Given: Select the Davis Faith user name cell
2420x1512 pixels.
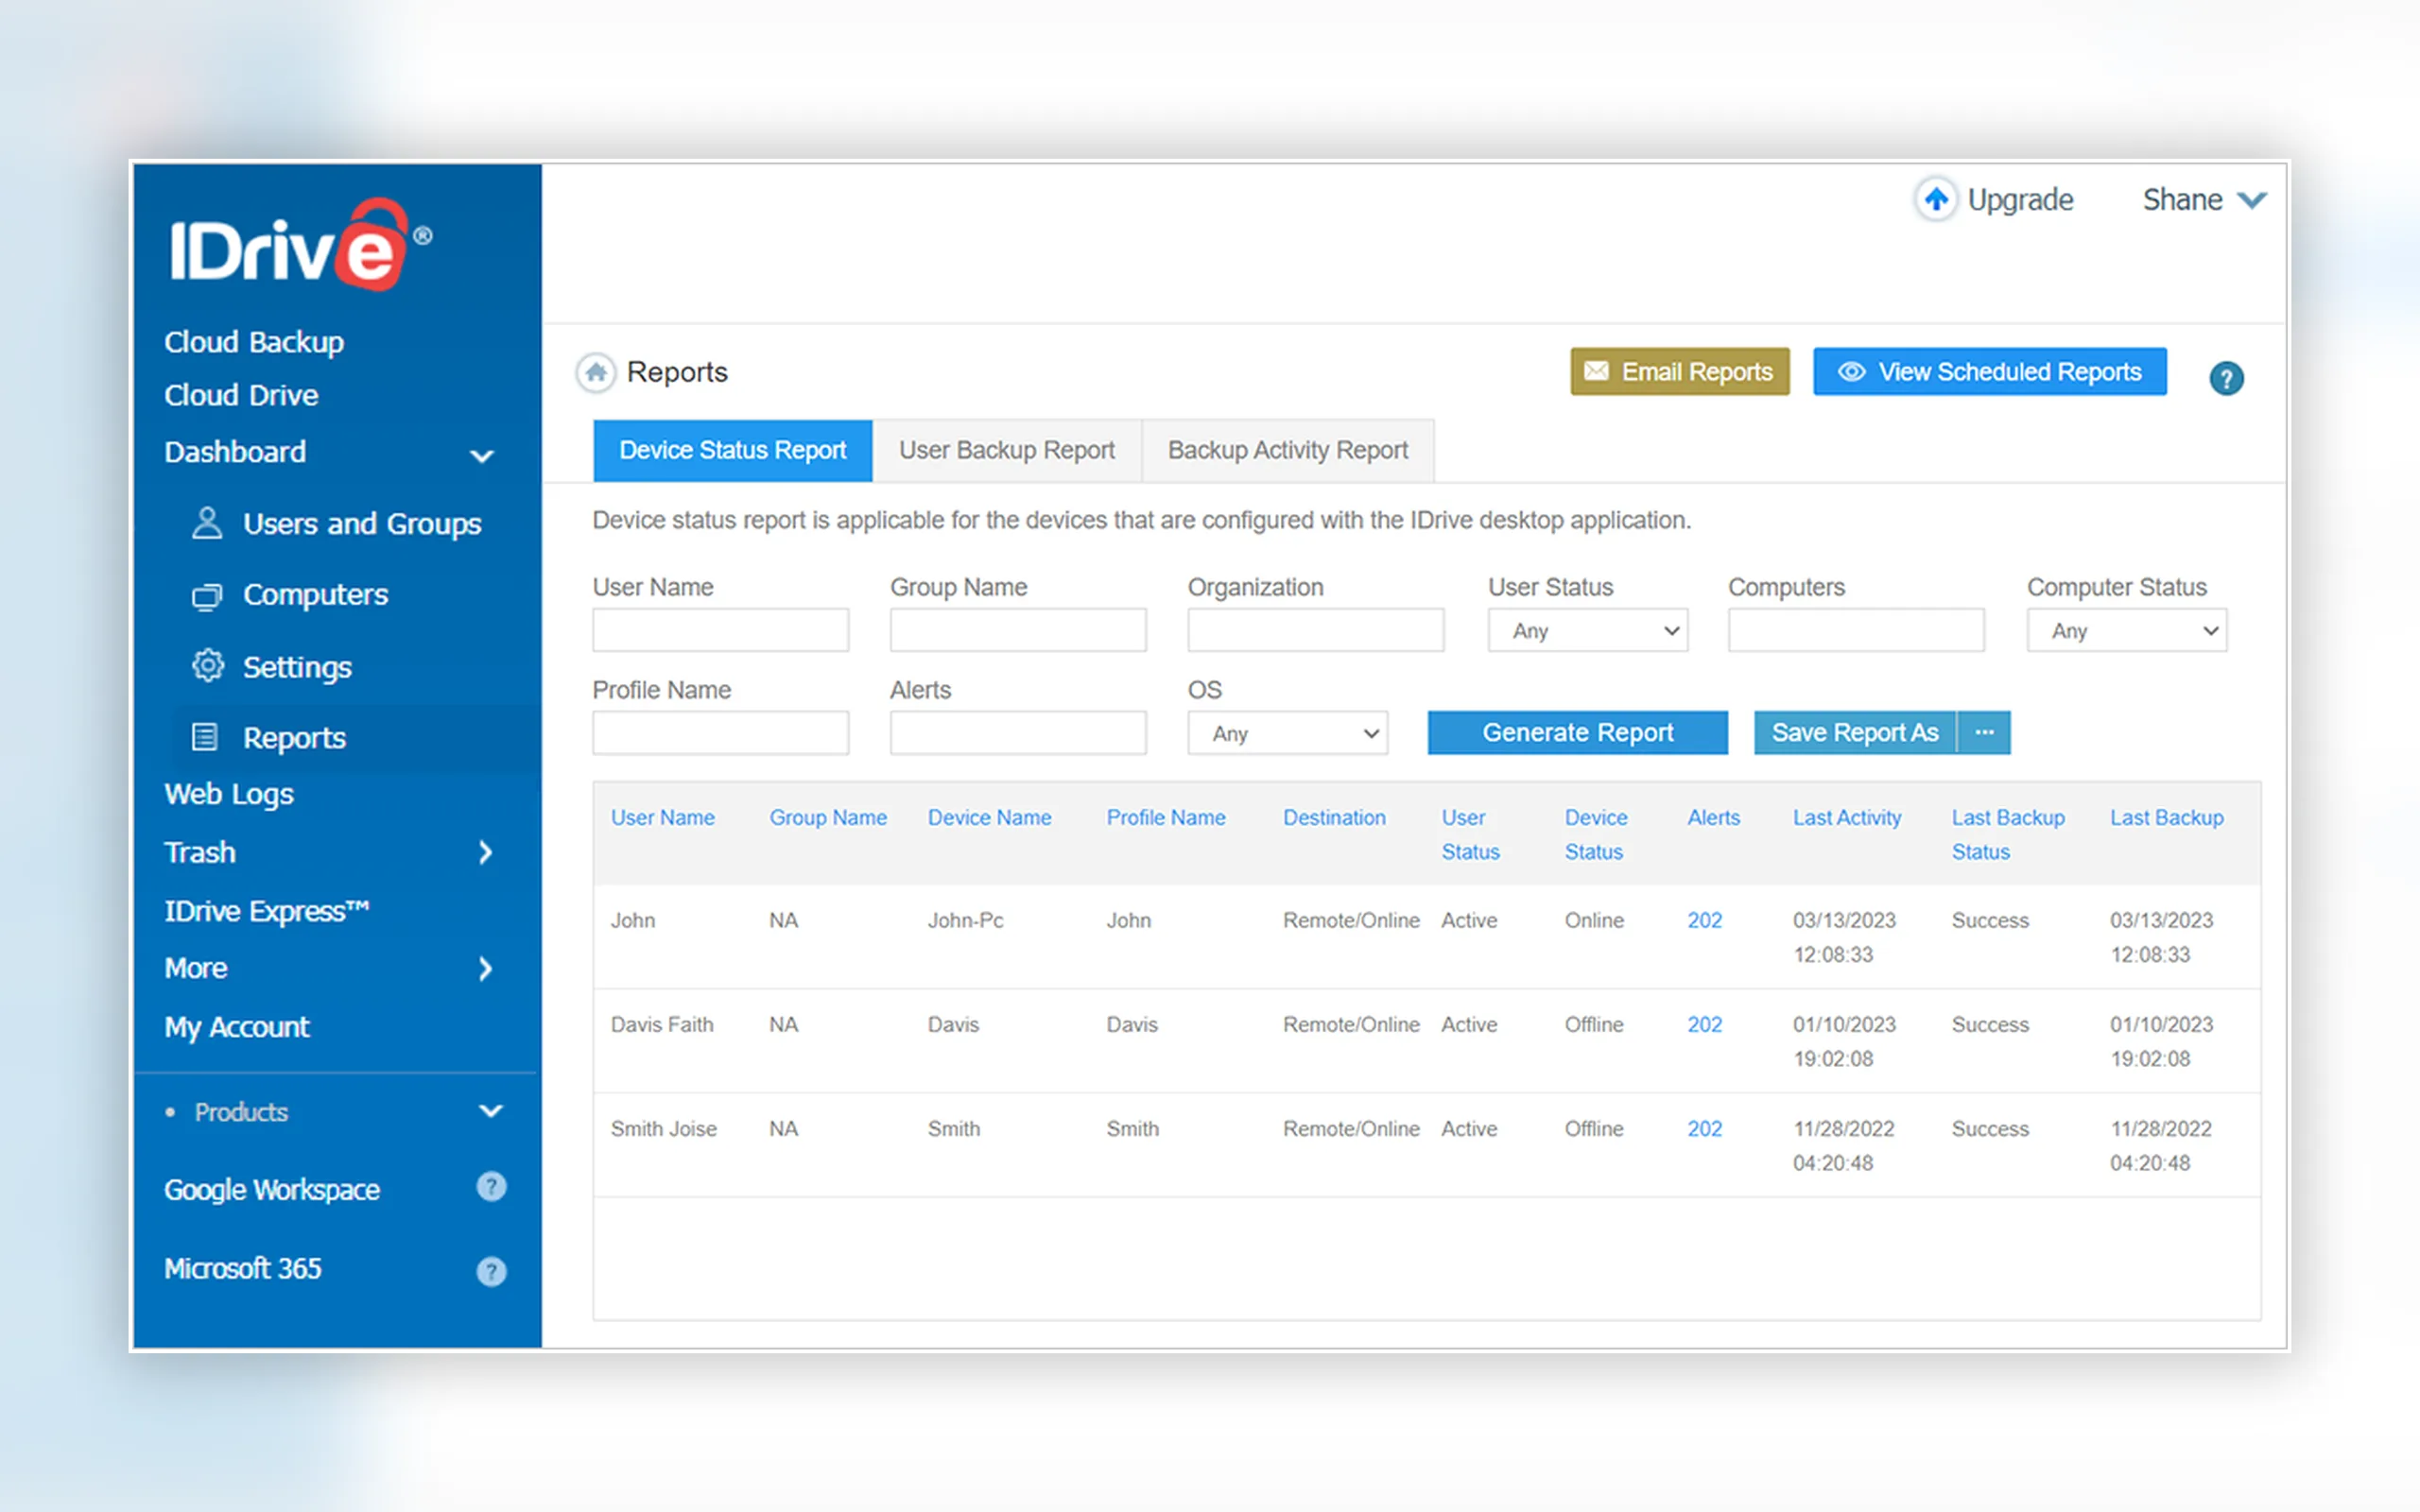Looking at the screenshot, I should [x=662, y=1024].
